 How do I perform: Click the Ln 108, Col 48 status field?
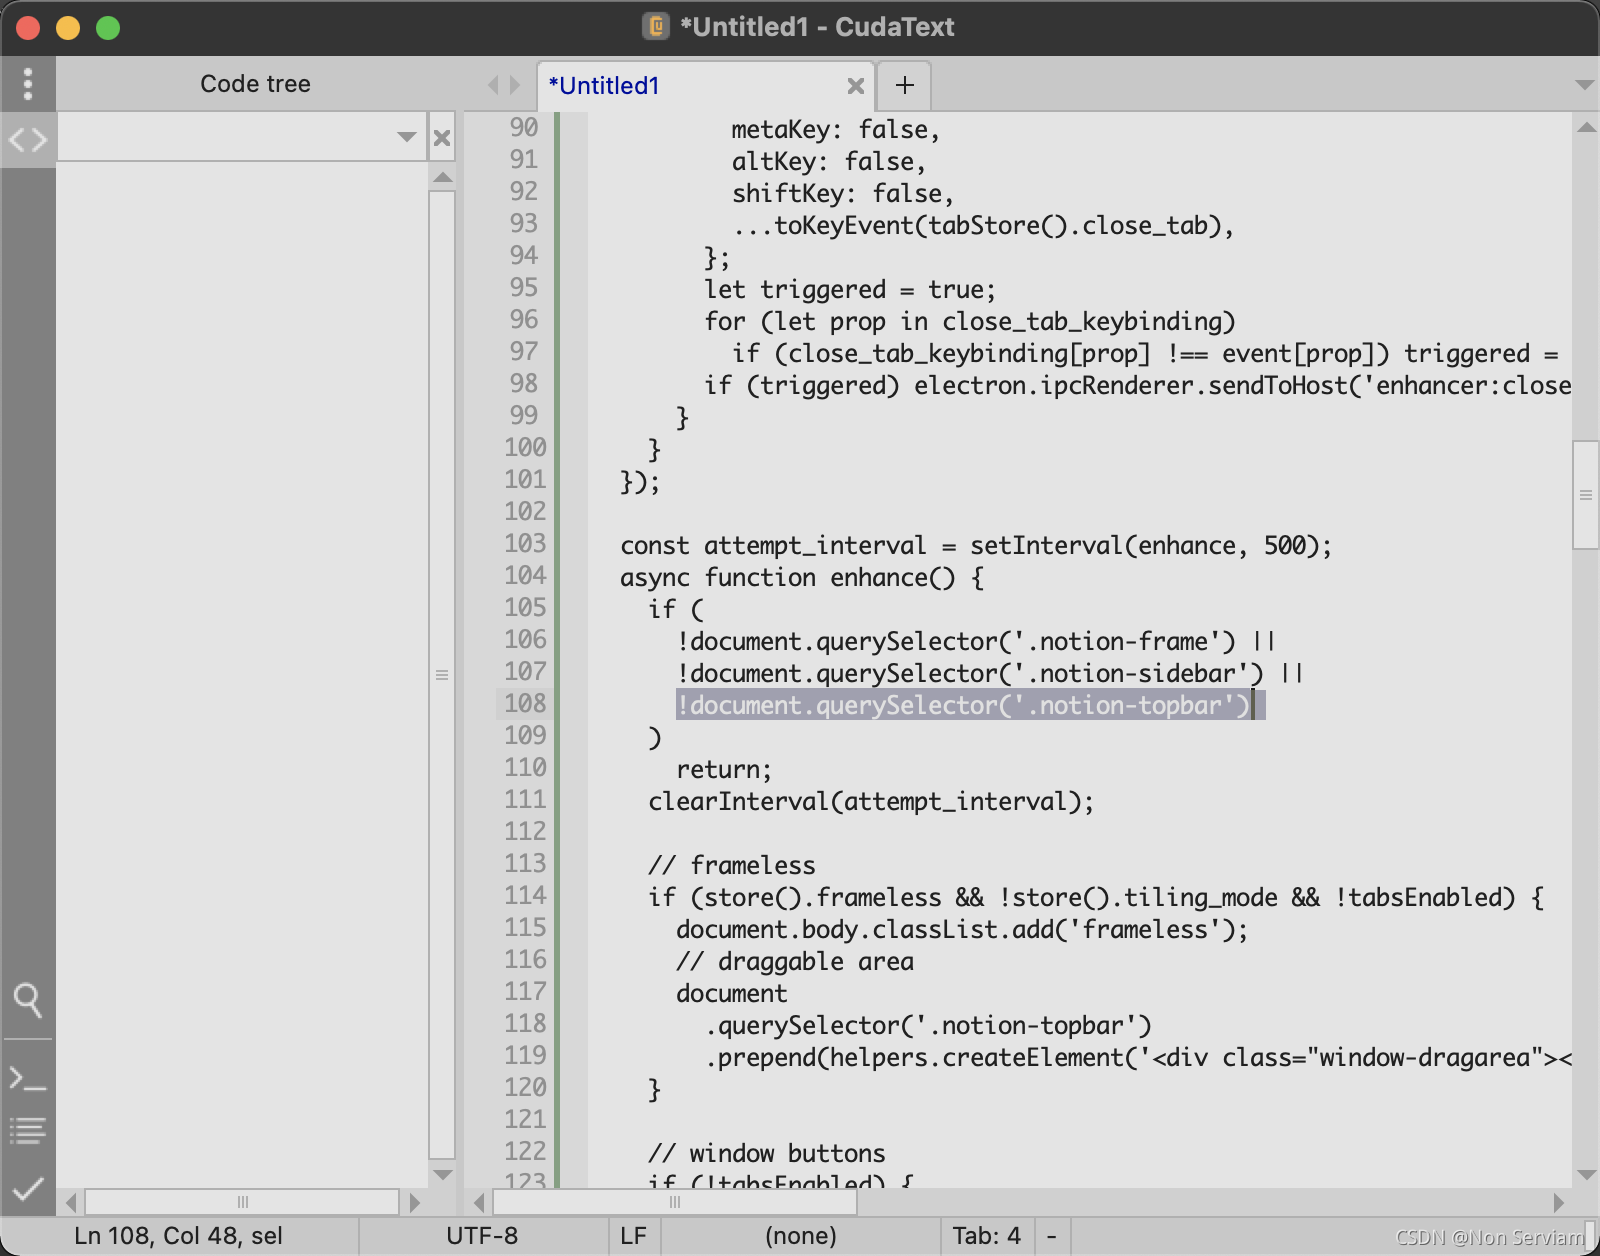[179, 1236]
